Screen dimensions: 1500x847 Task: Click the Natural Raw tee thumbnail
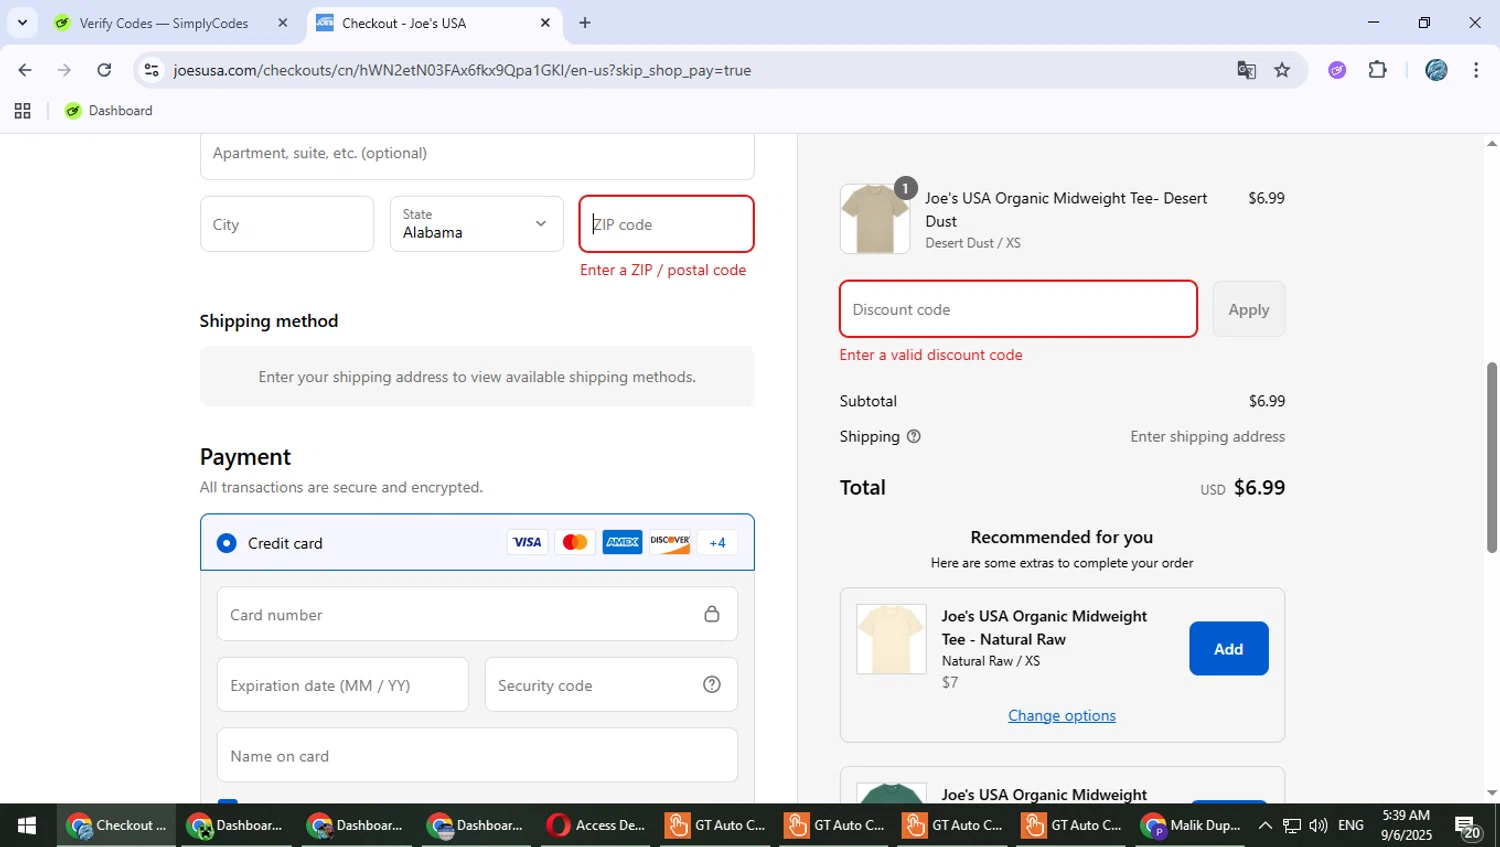click(891, 639)
